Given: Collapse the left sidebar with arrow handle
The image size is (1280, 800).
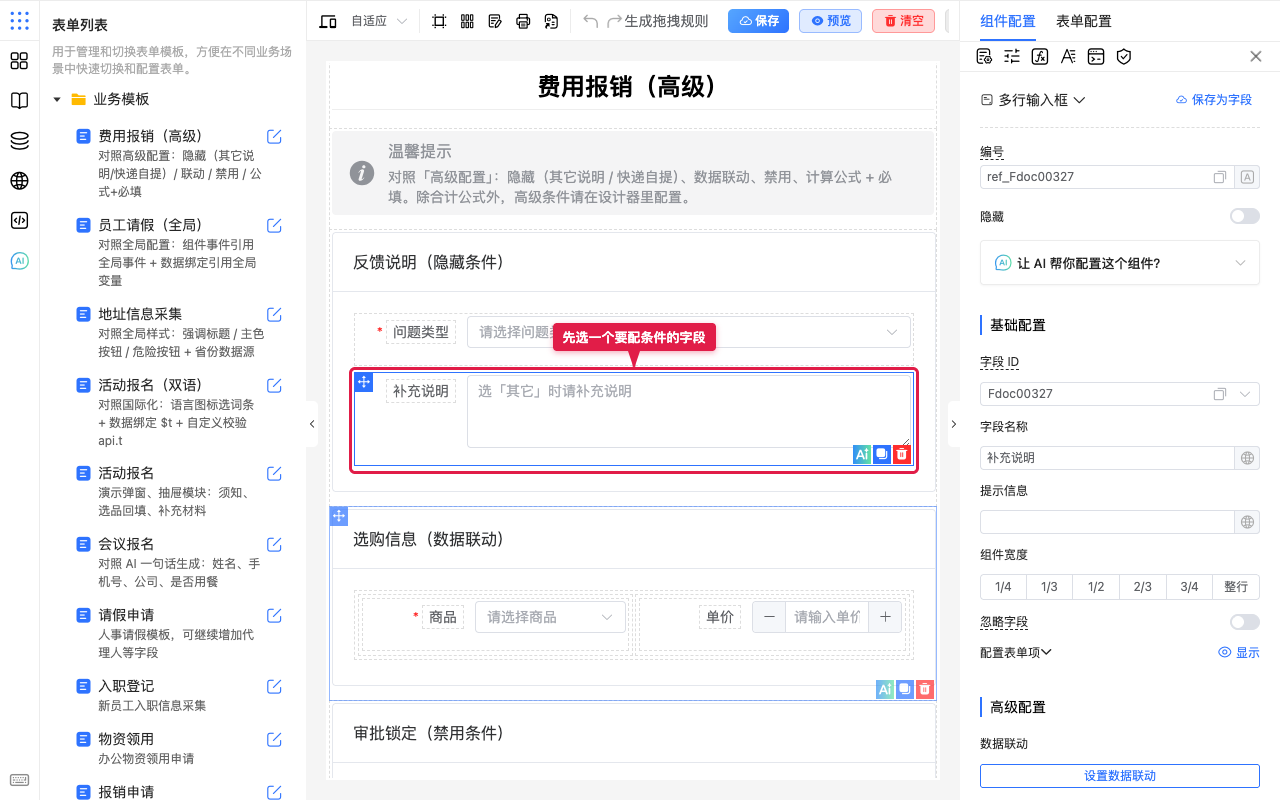Looking at the screenshot, I should tap(311, 424).
